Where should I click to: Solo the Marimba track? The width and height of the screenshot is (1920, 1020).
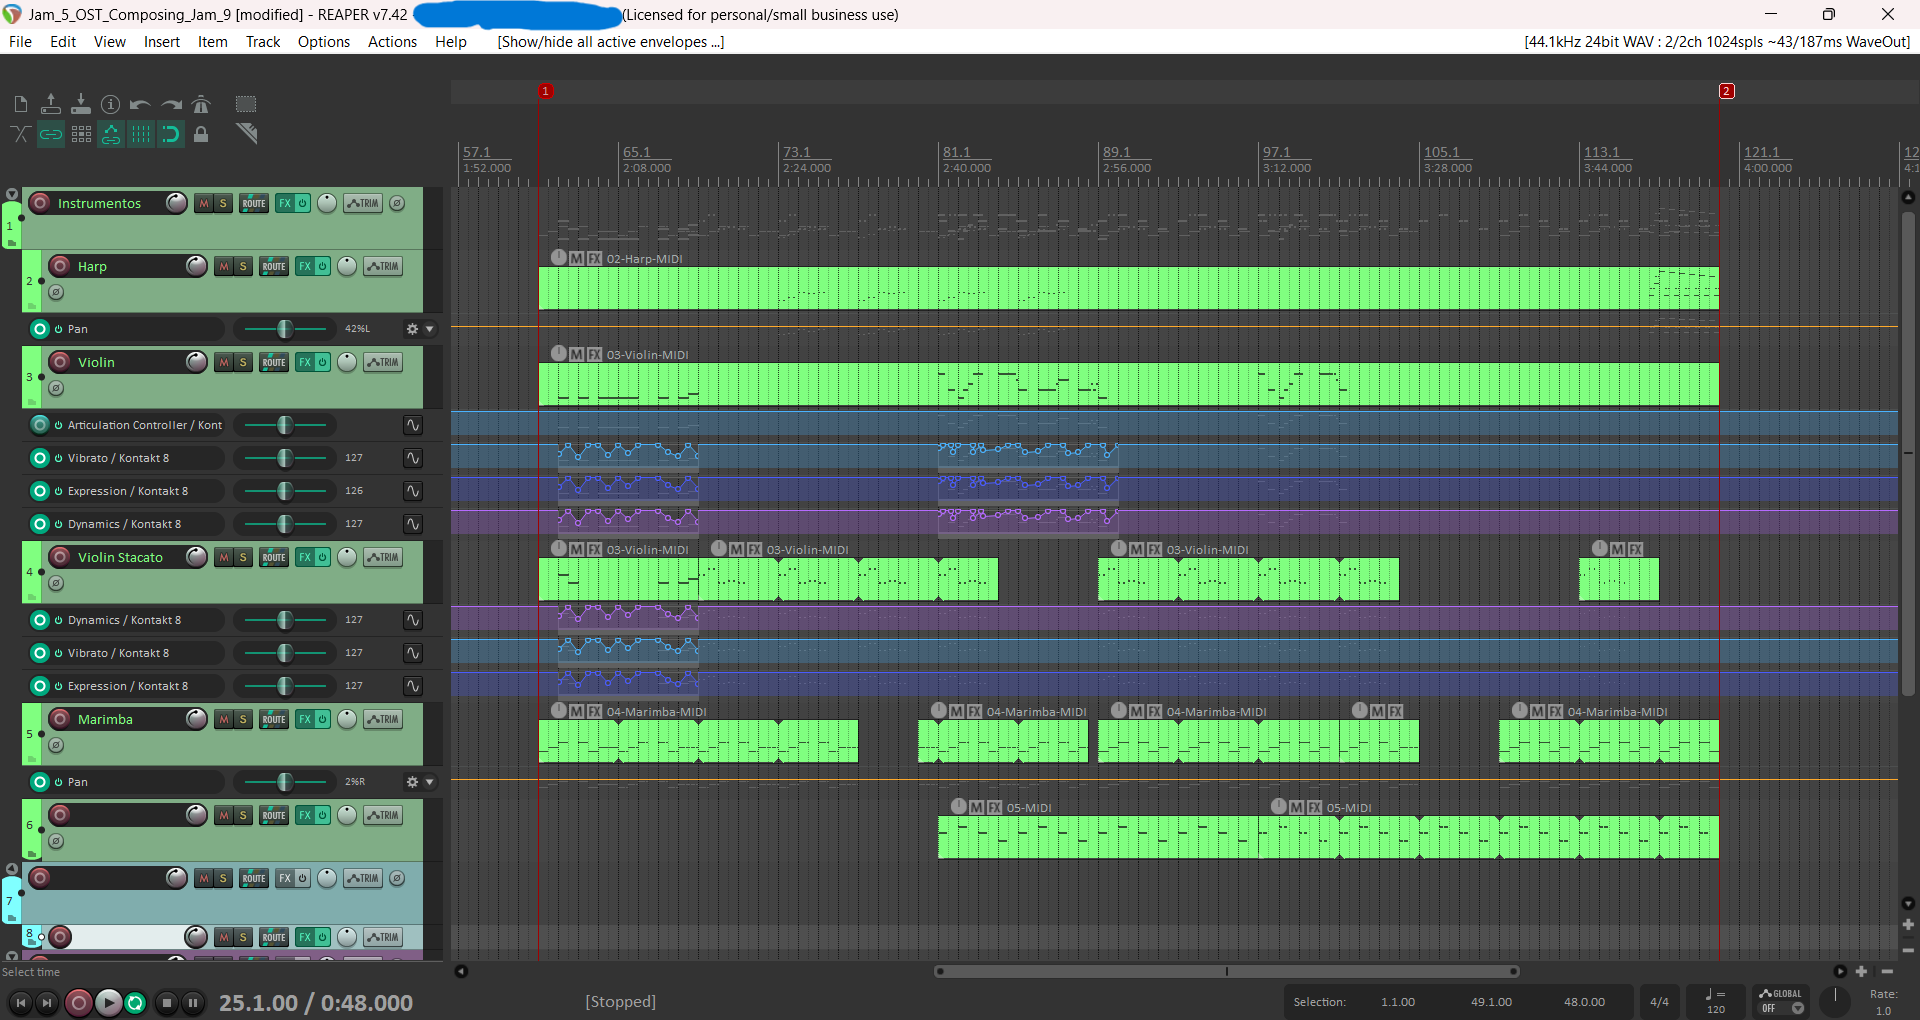pos(243,719)
